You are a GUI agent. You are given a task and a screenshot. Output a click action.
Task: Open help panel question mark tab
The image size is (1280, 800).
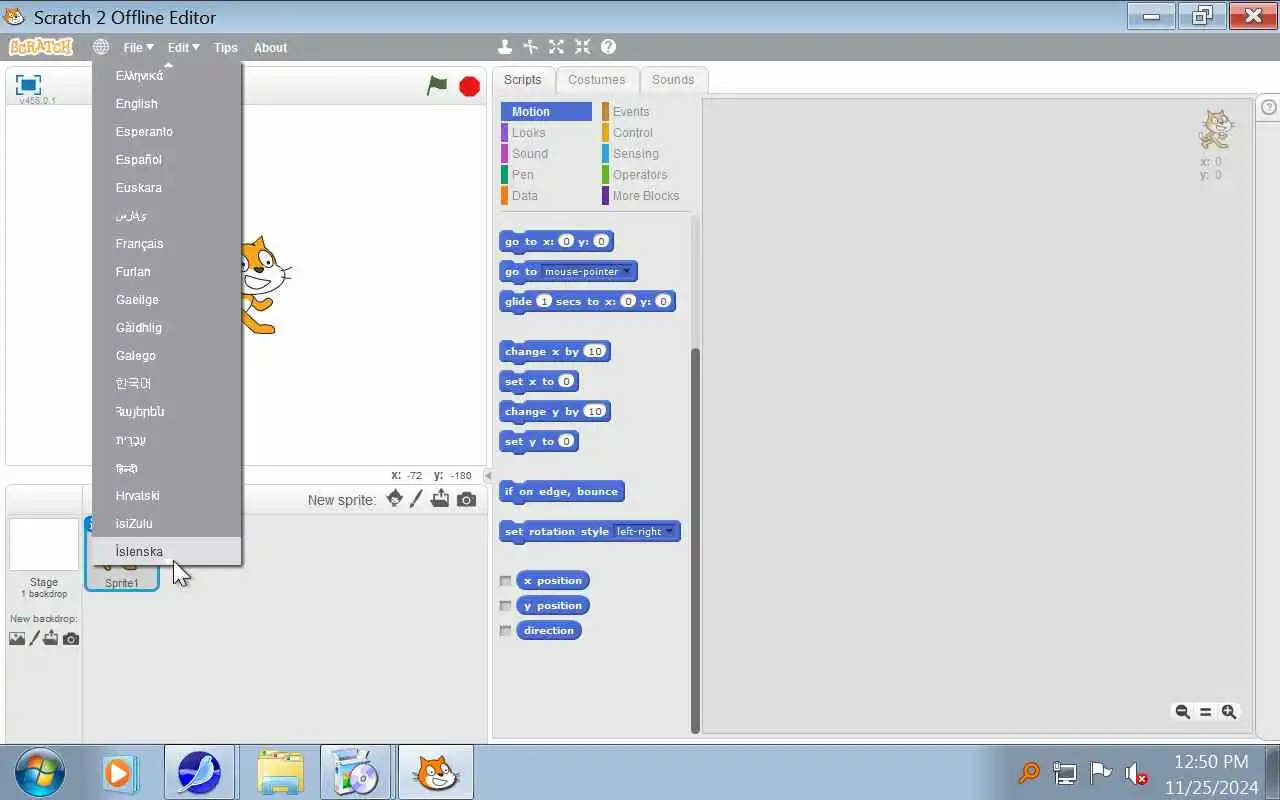(1268, 107)
